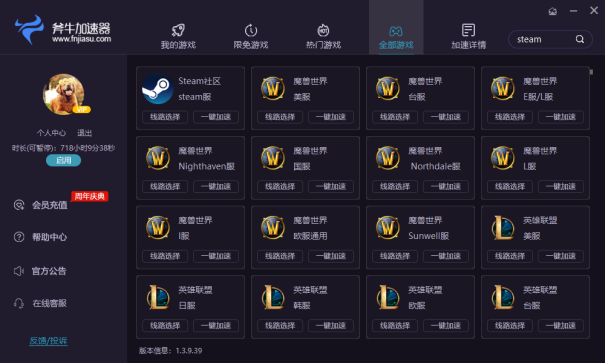Screen dimensions: 605x363
Task: Click the magnifier search icon
Action: click(580, 39)
